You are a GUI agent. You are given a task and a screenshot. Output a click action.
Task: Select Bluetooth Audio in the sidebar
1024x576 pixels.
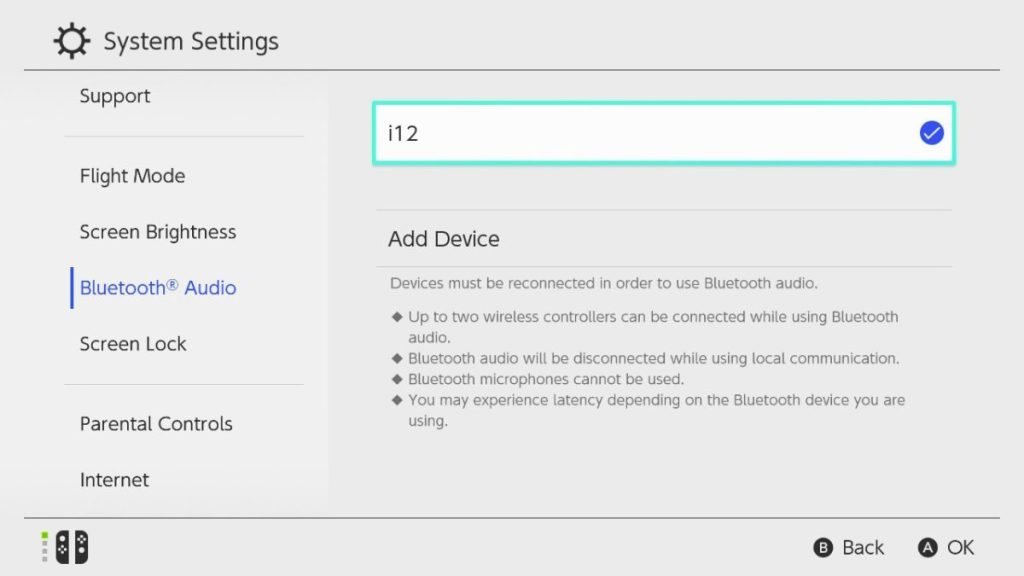pos(157,287)
